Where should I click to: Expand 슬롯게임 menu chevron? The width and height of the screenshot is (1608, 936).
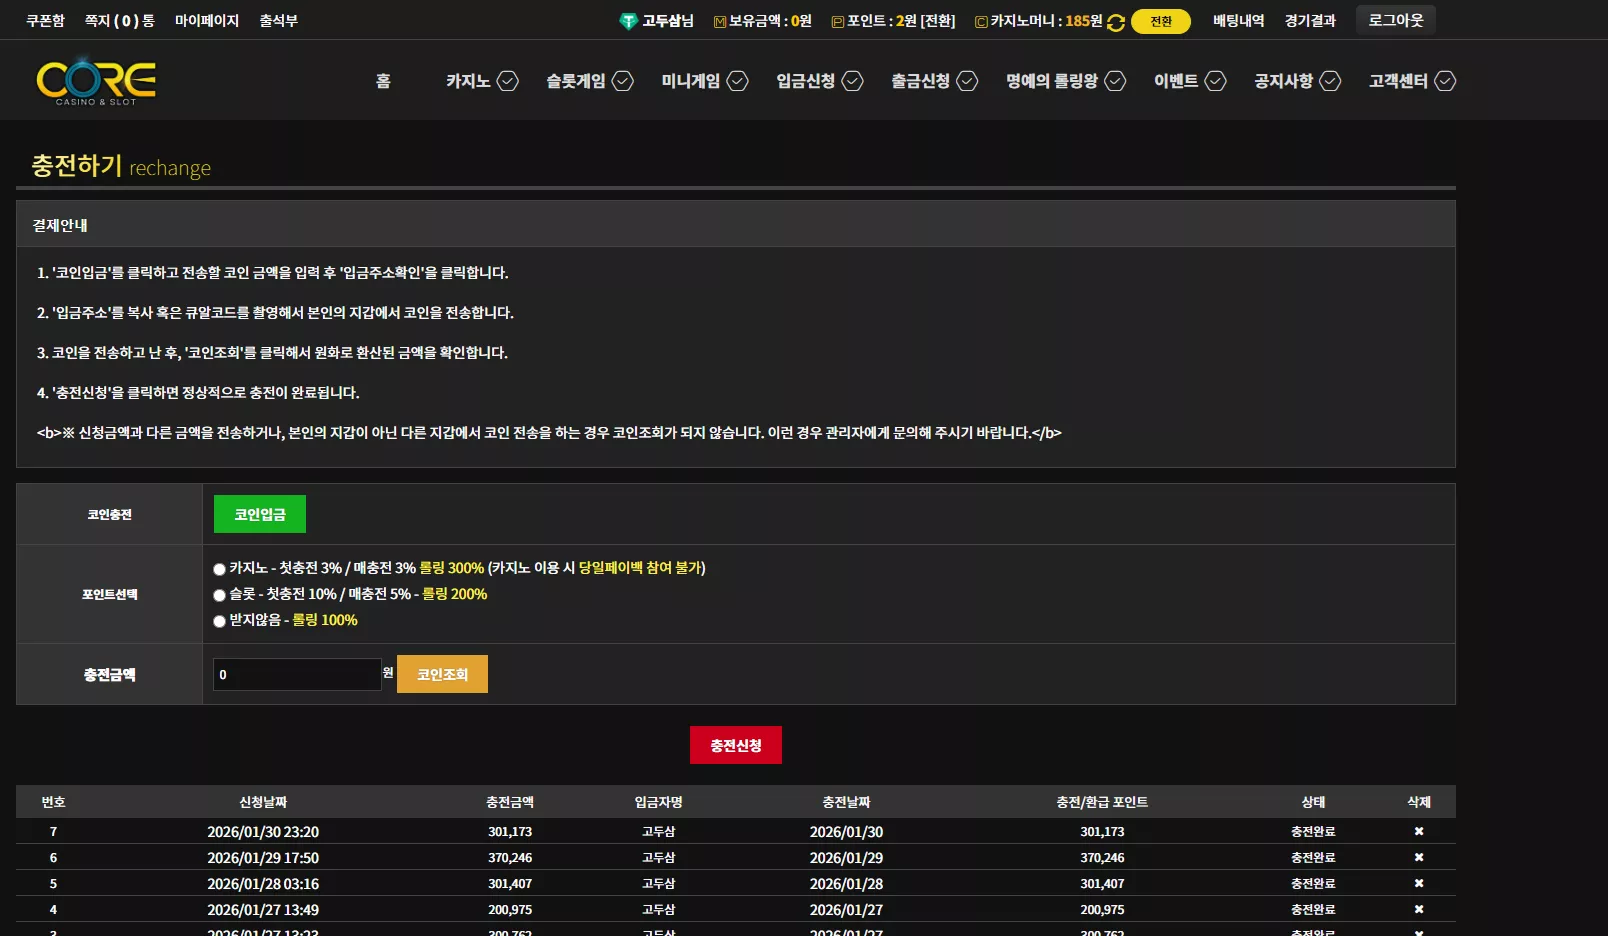[x=623, y=81]
